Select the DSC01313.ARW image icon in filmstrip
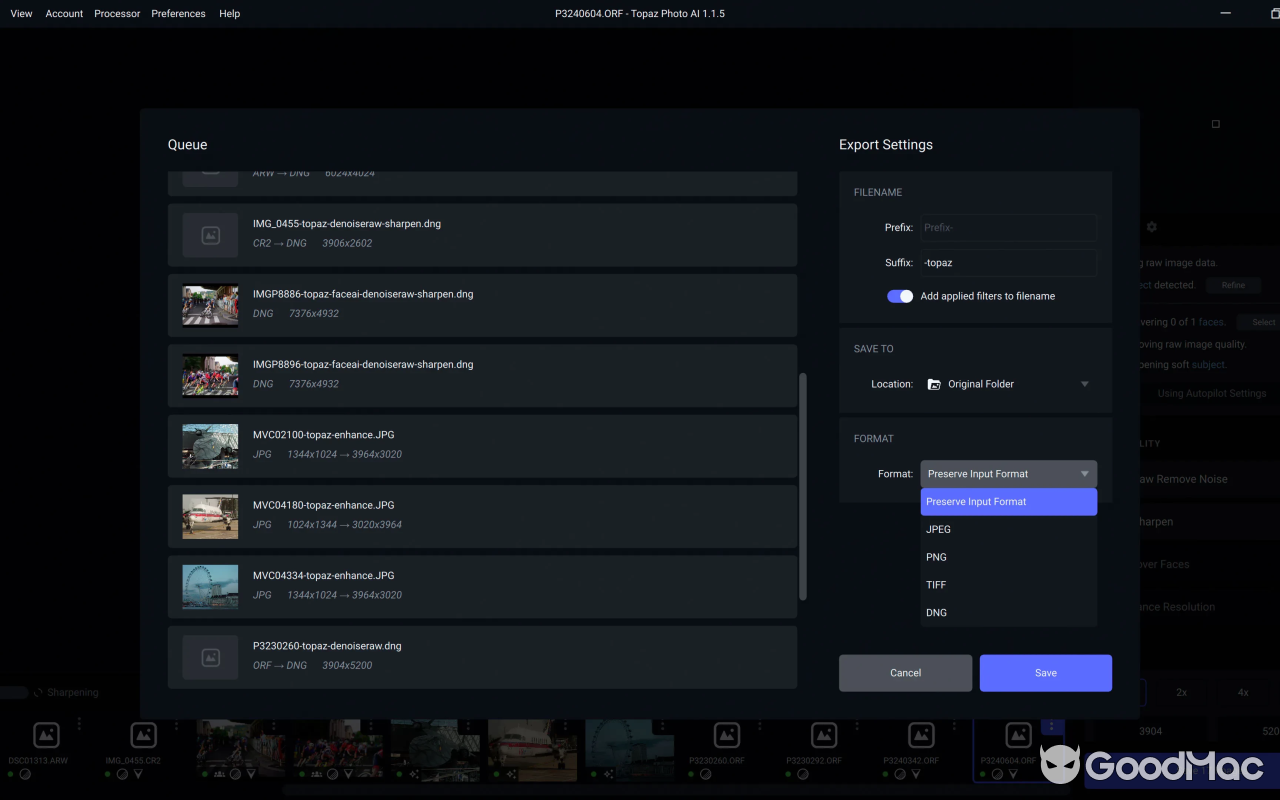This screenshot has height=800, width=1280. click(x=46, y=735)
